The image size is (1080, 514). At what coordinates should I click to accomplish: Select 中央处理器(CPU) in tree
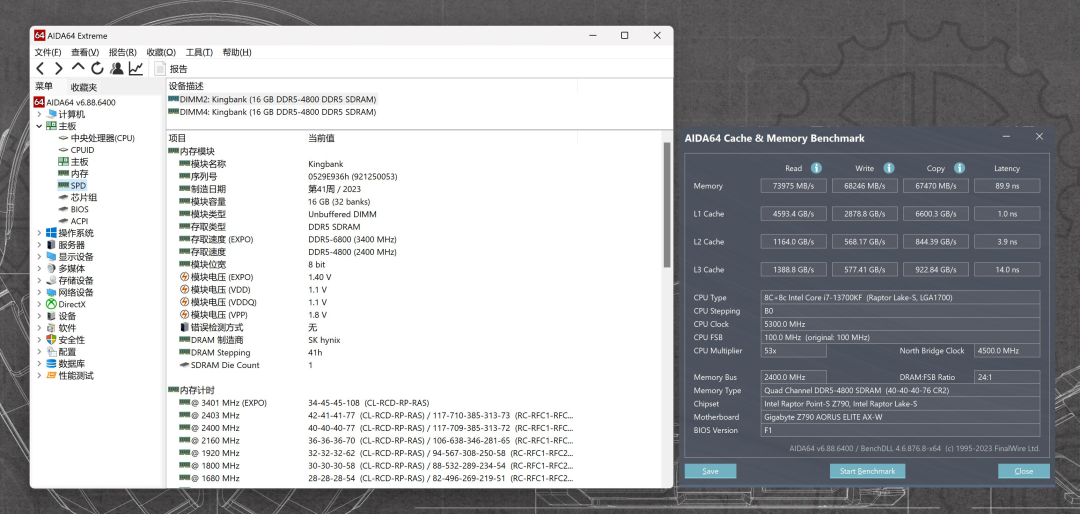click(96, 138)
